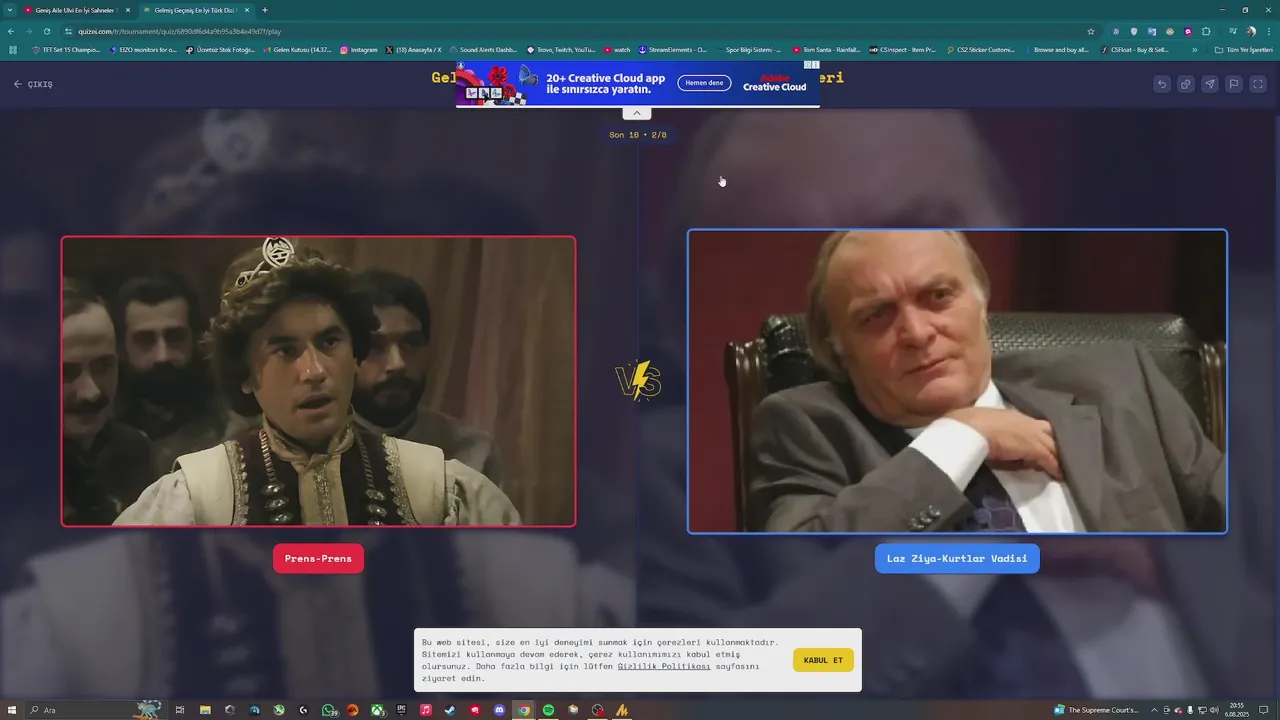This screenshot has height=720, width=1280.
Task: Open the Windows Start menu
Action: (12, 710)
